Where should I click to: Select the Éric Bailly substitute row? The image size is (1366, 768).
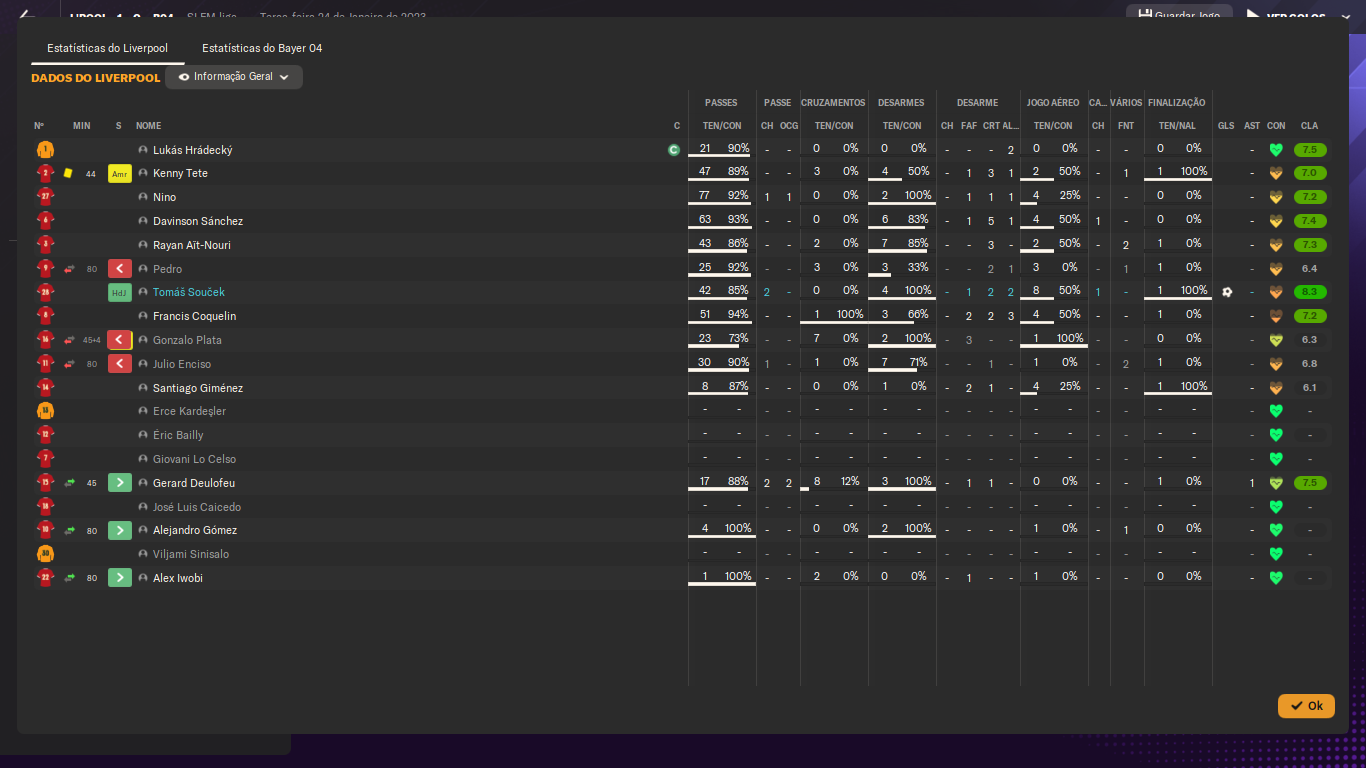pos(683,435)
